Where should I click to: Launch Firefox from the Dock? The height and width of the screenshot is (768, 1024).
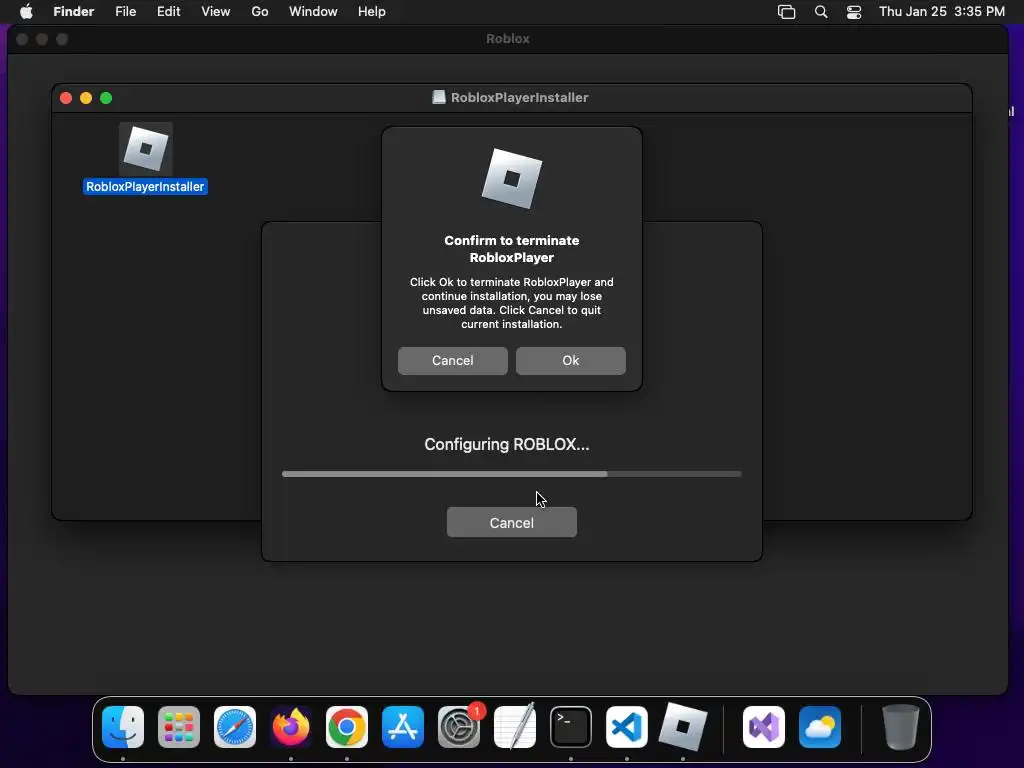click(x=291, y=727)
